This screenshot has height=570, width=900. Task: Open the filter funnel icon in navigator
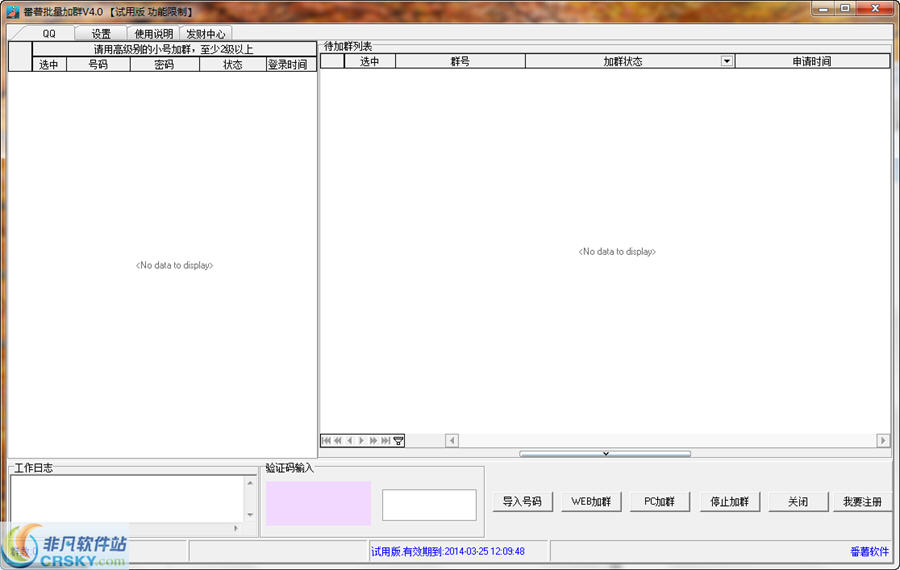(398, 441)
